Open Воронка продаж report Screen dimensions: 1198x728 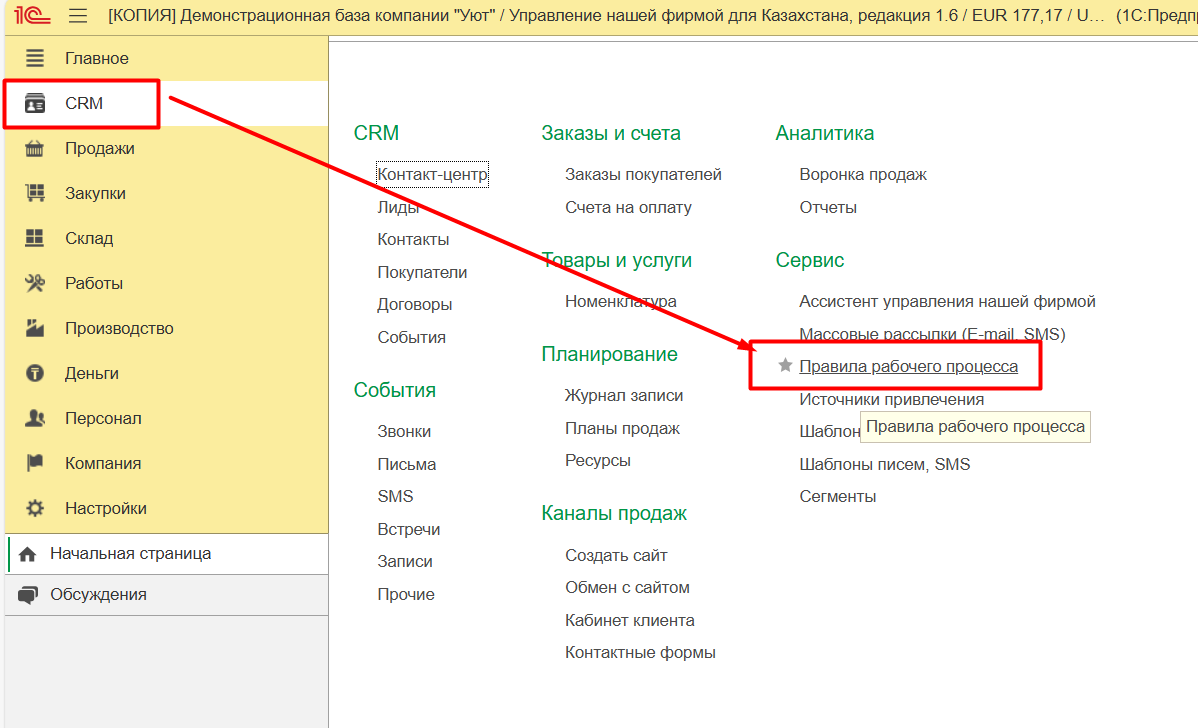point(862,175)
